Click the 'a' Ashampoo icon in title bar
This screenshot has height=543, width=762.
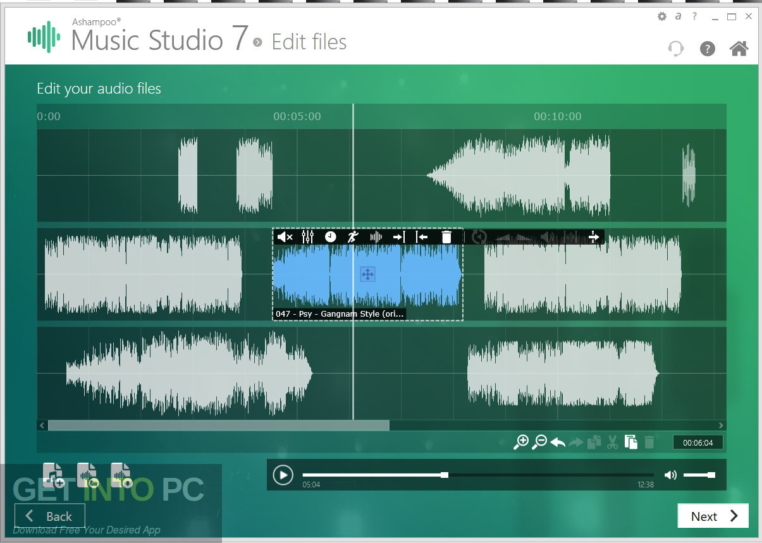pyautogui.click(x=678, y=17)
